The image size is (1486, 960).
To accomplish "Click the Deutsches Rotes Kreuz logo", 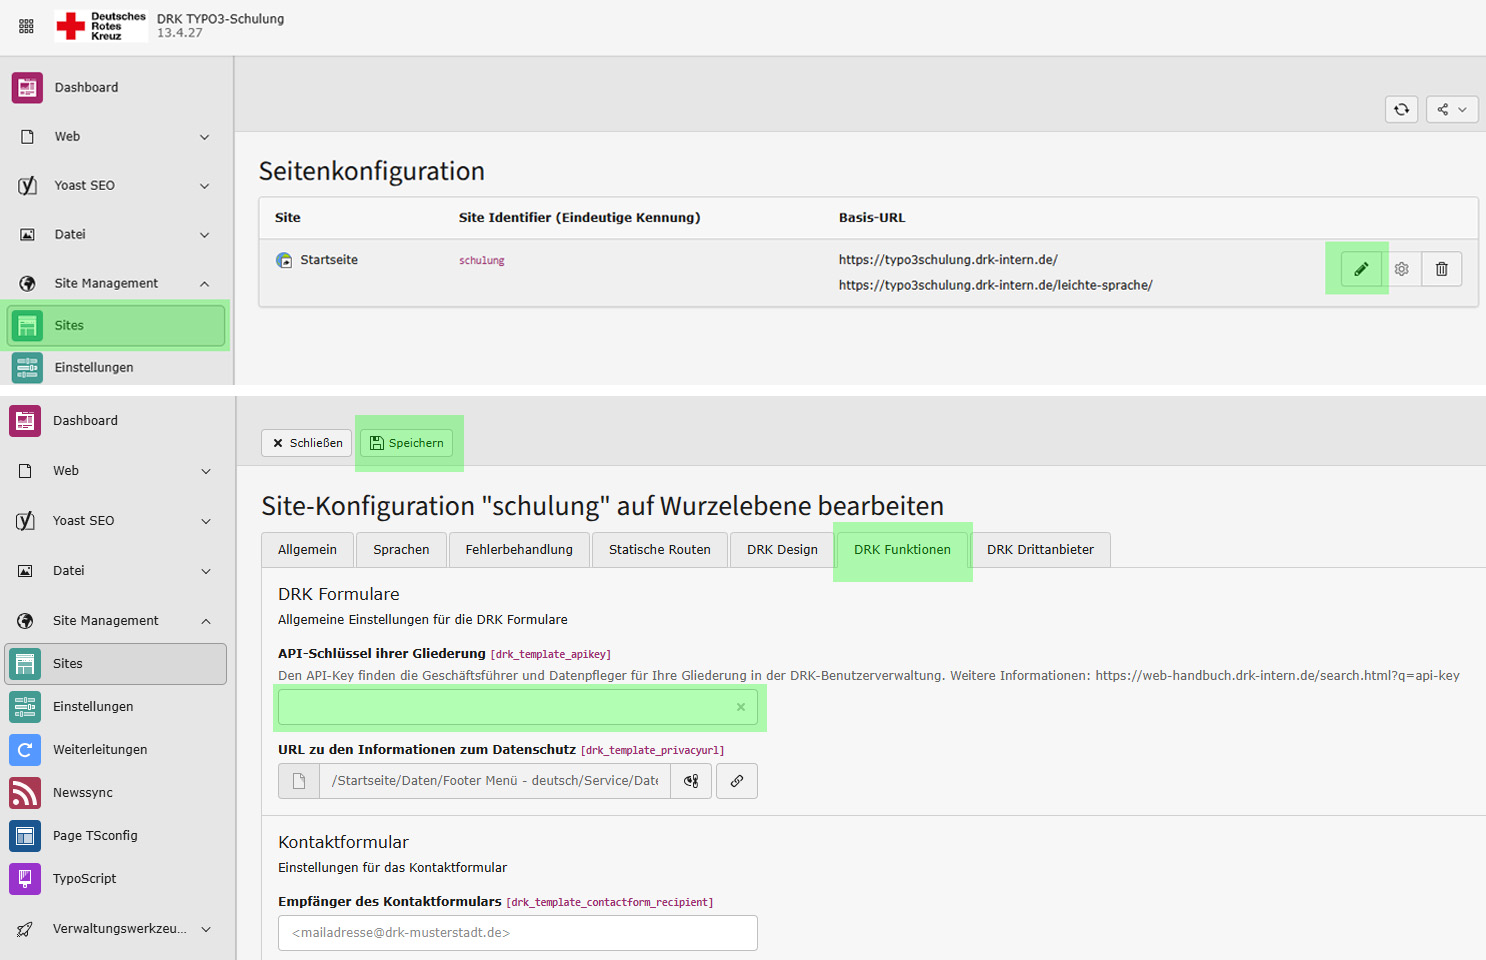I will point(101,26).
